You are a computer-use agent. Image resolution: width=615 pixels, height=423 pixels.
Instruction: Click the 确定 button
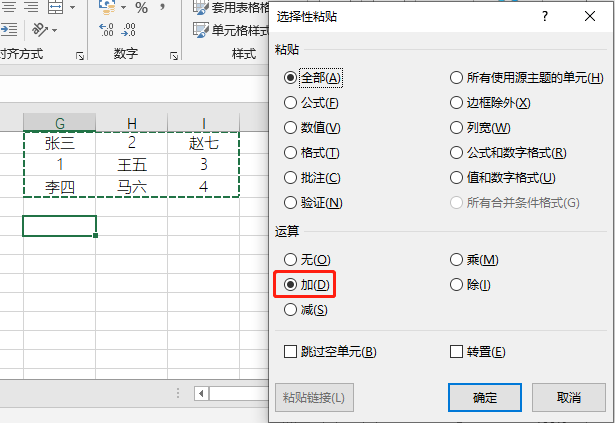[x=485, y=397]
